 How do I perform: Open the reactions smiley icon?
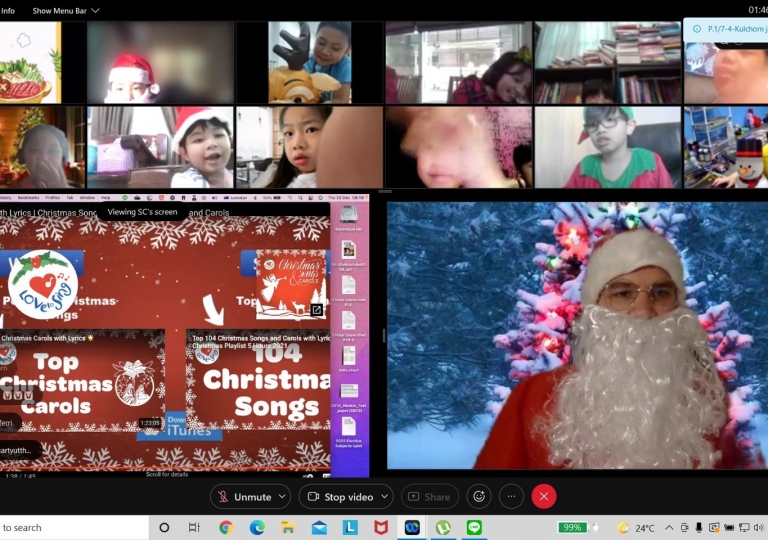(x=479, y=496)
